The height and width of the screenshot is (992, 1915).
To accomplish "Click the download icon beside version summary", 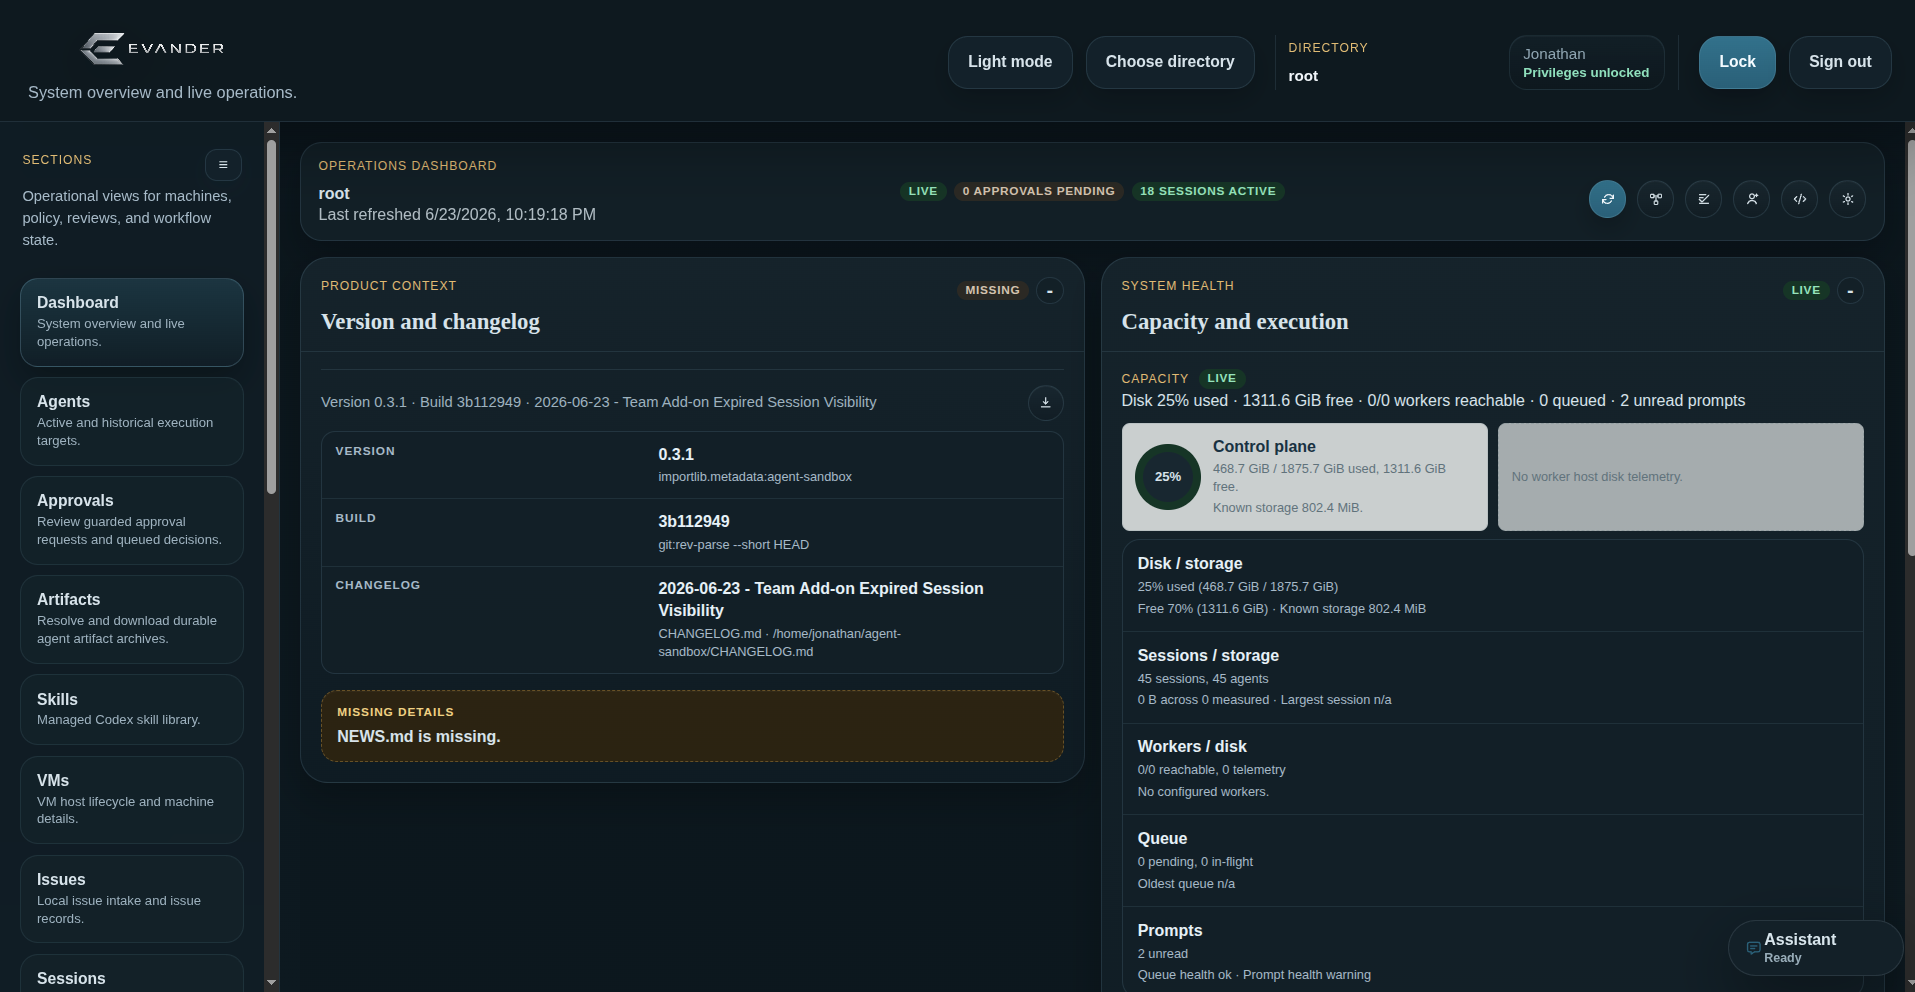I will 1045,403.
